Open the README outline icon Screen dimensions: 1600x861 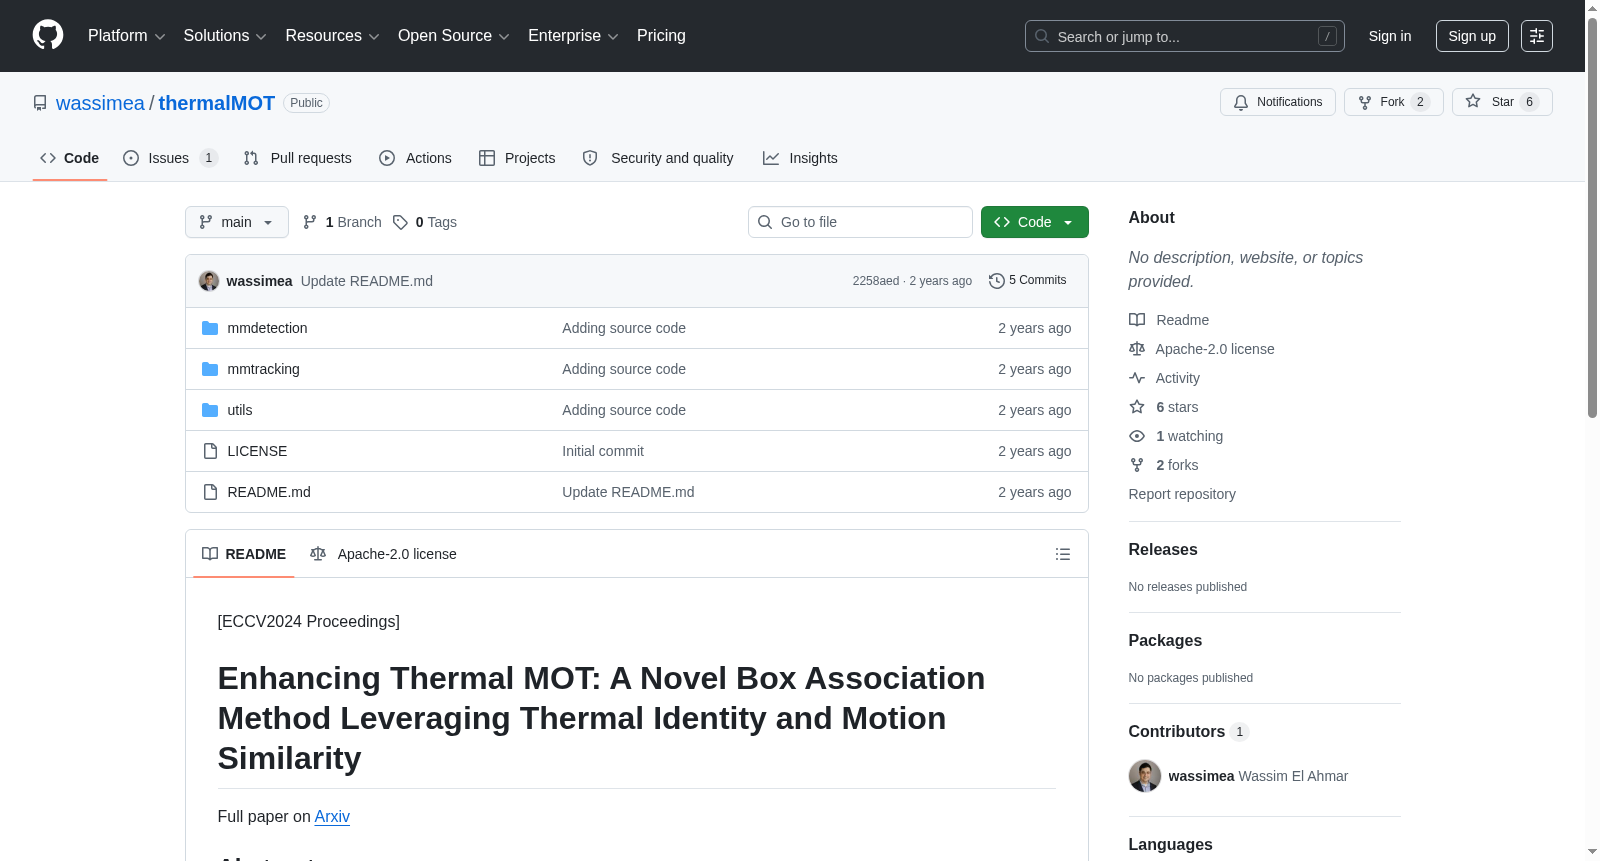[x=1063, y=554]
